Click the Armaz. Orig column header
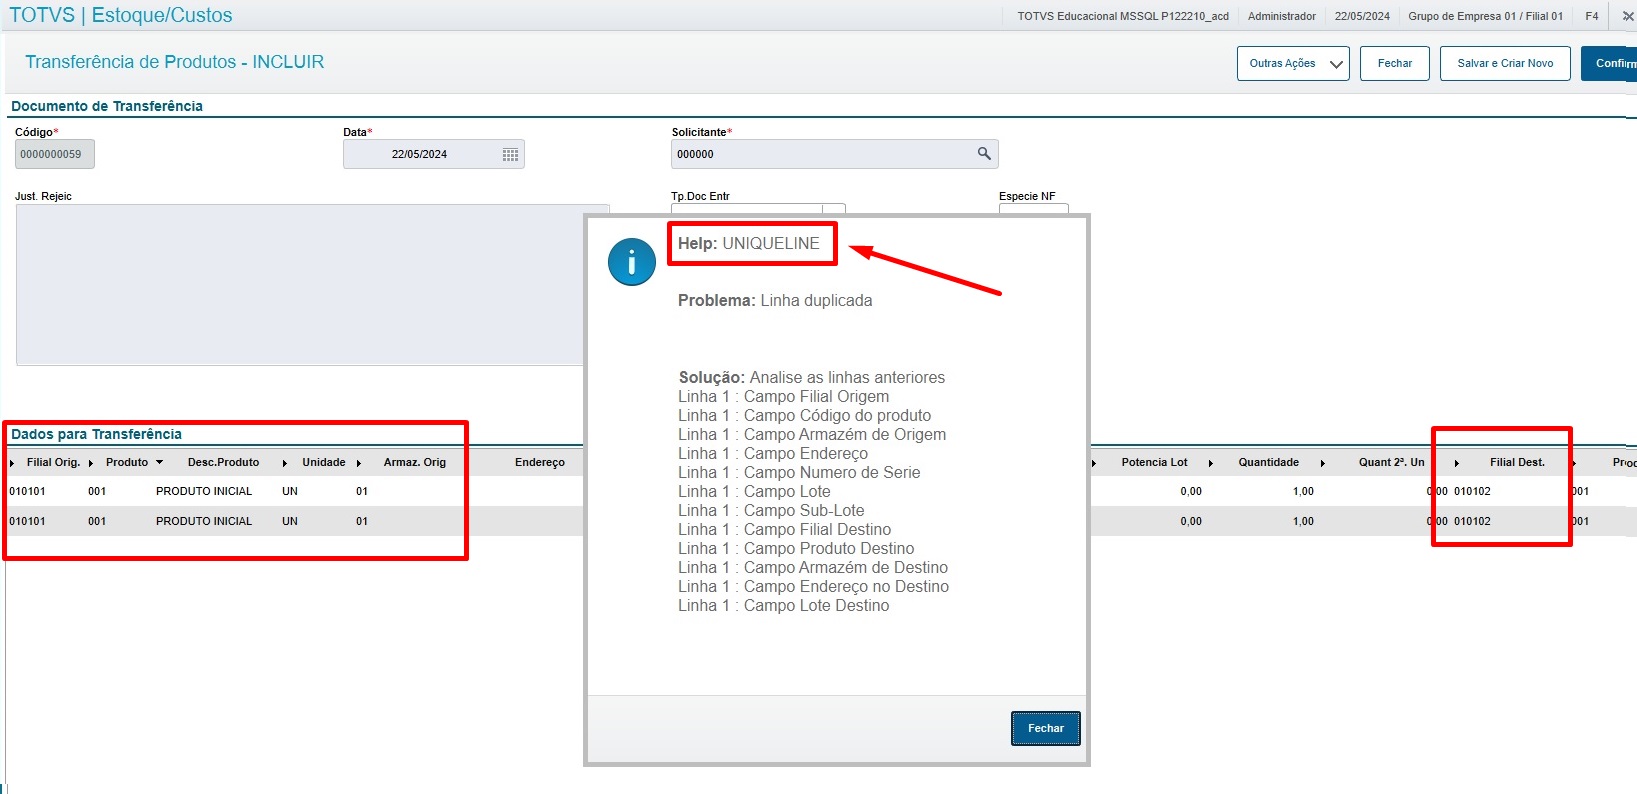The width and height of the screenshot is (1637, 794). [415, 462]
